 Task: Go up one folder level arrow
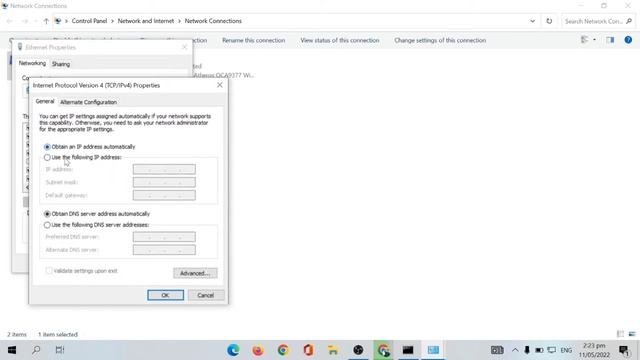coord(46,21)
